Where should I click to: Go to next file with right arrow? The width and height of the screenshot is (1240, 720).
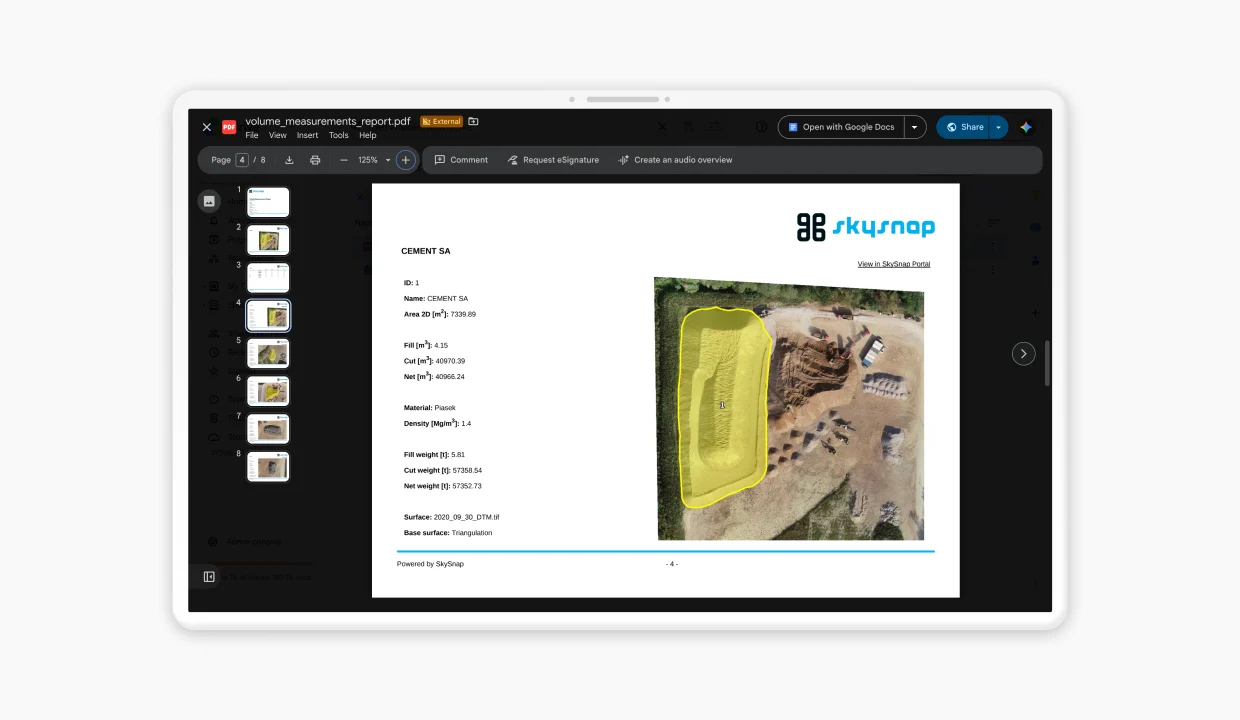[x=1023, y=354]
